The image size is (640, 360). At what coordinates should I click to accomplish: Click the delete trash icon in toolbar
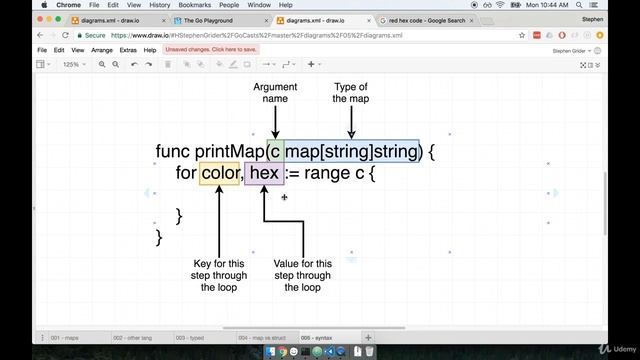point(168,64)
